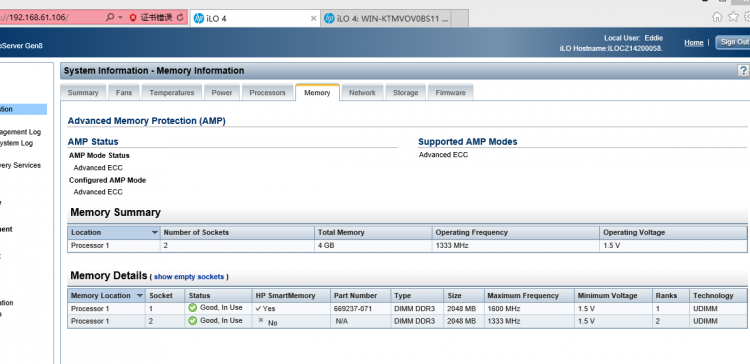Click the SmartMemory Yes checkmark icon
Image resolution: width=750 pixels, height=364 pixels.
(x=258, y=309)
